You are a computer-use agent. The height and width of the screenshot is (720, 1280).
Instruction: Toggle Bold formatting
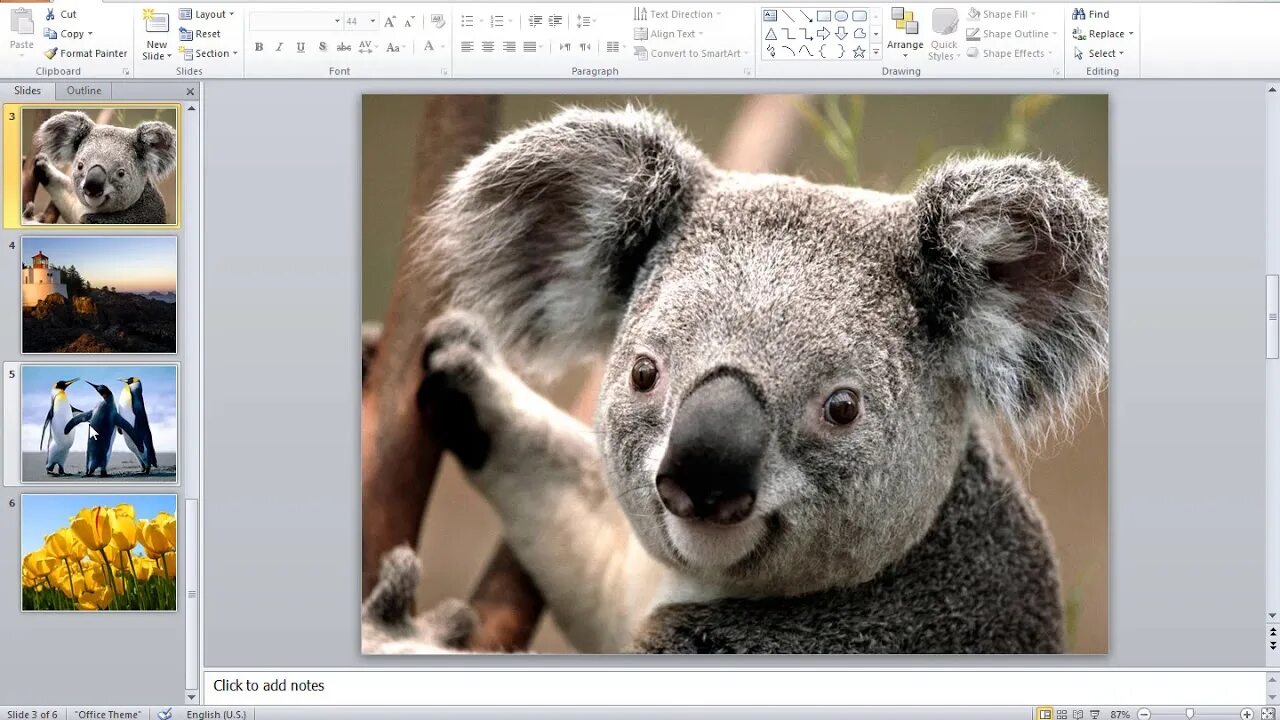pyautogui.click(x=259, y=47)
